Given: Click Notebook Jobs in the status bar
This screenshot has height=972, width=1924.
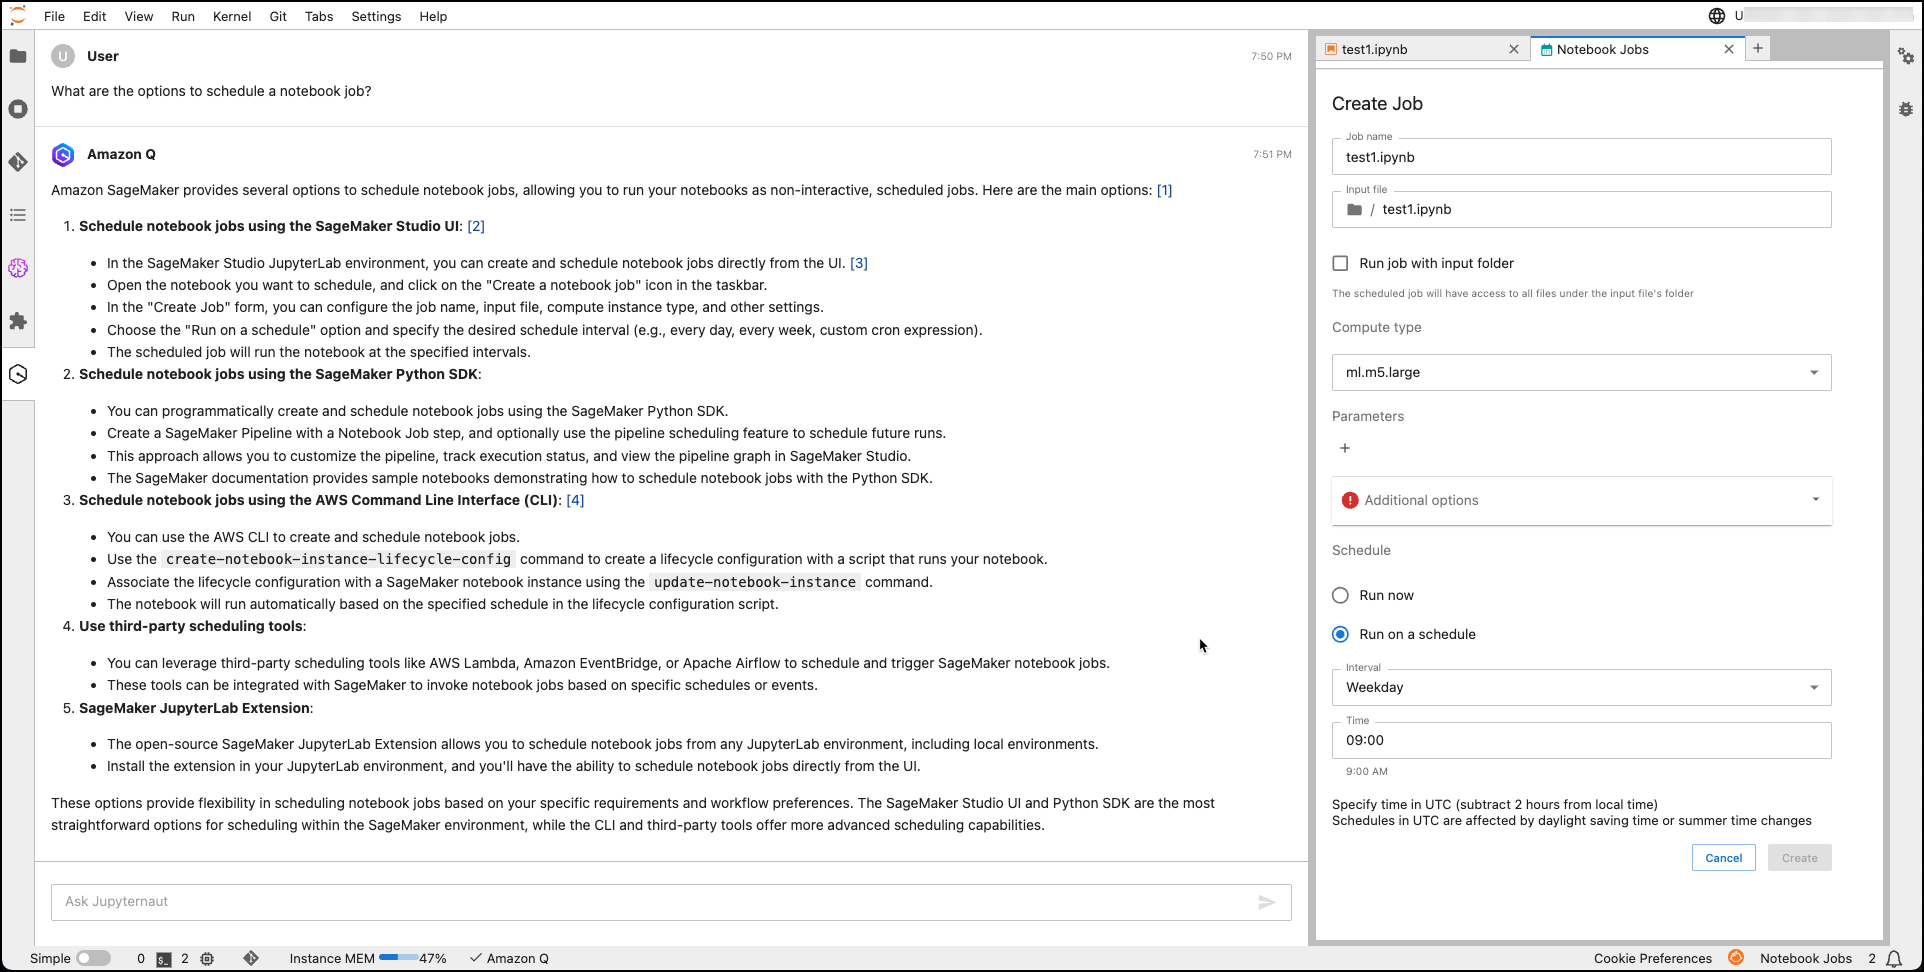Looking at the screenshot, I should [1806, 959].
